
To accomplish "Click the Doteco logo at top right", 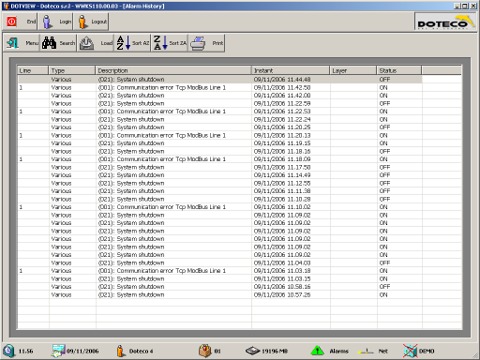I will click(x=445, y=22).
